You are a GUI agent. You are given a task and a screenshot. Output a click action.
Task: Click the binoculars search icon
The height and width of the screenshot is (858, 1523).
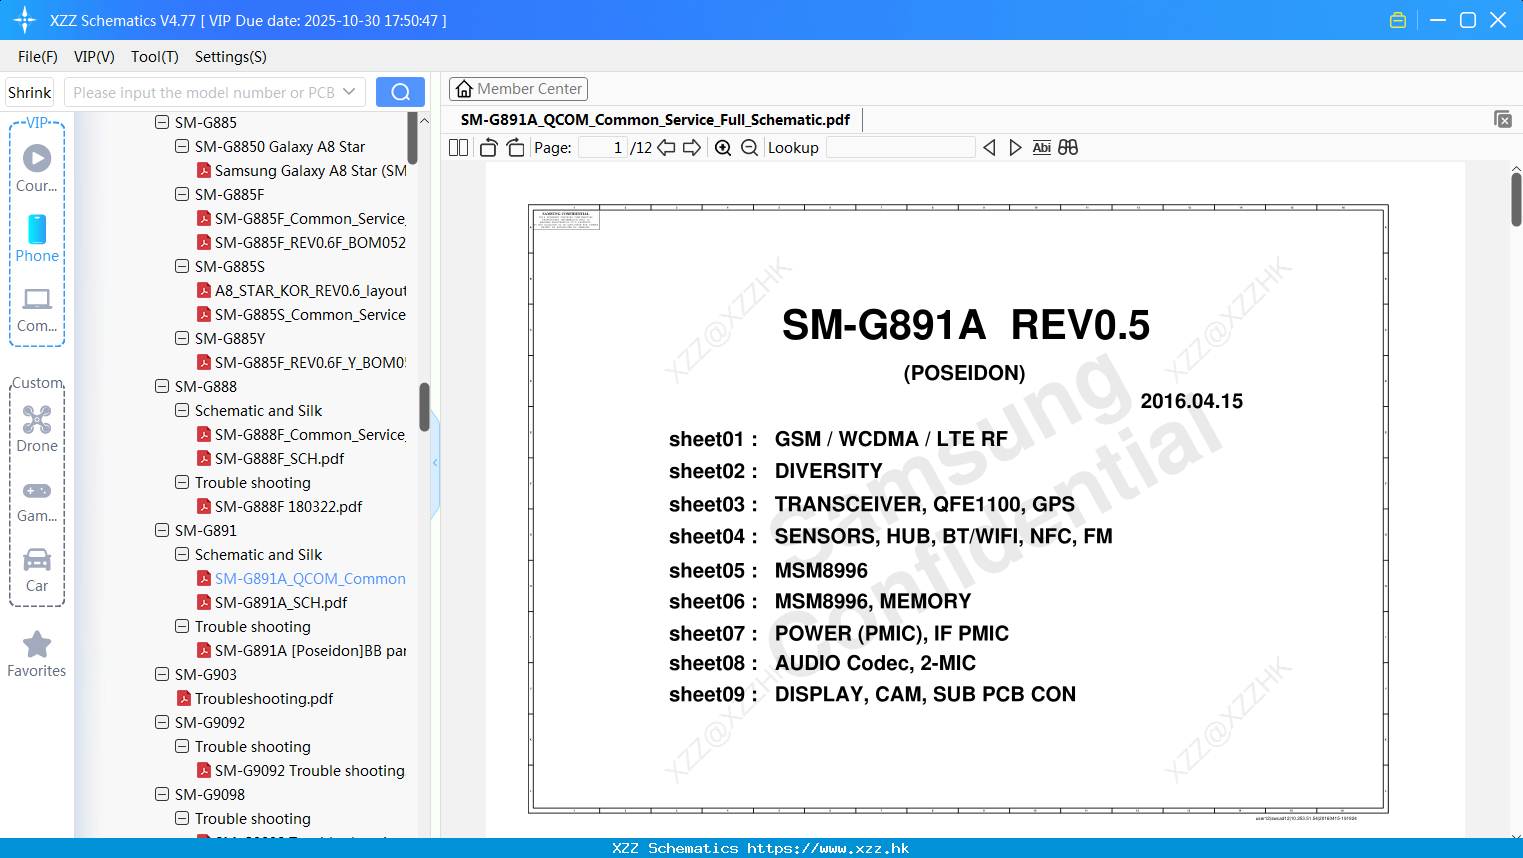[1068, 148]
